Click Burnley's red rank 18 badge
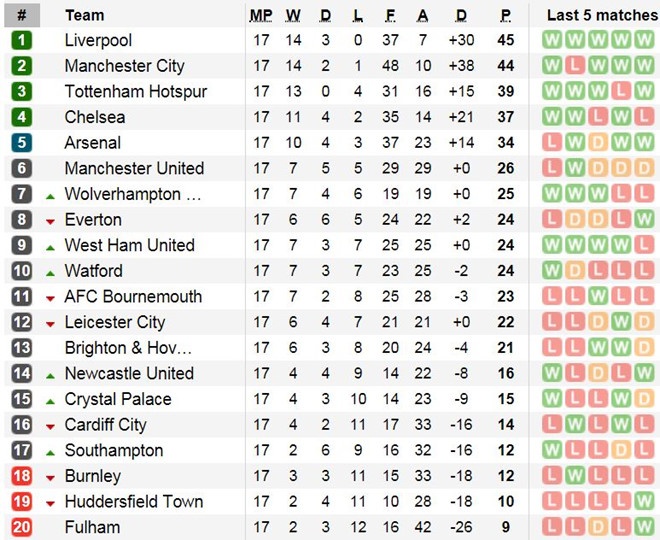The width and height of the screenshot is (660, 540). (x=22, y=476)
